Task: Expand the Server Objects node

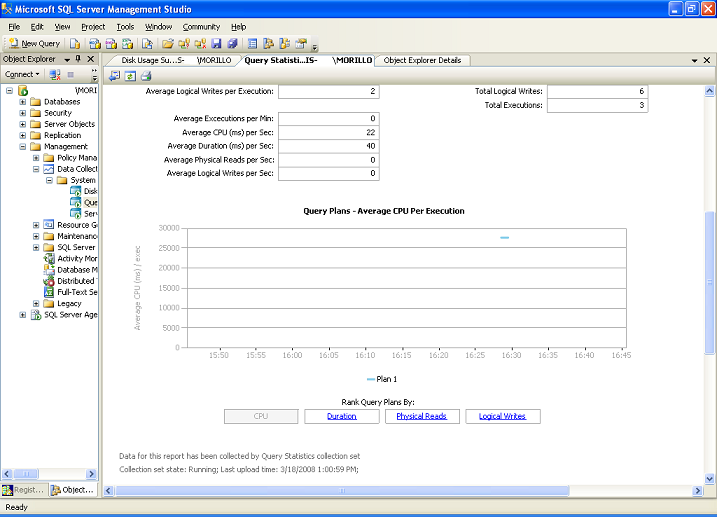Action: 22,124
